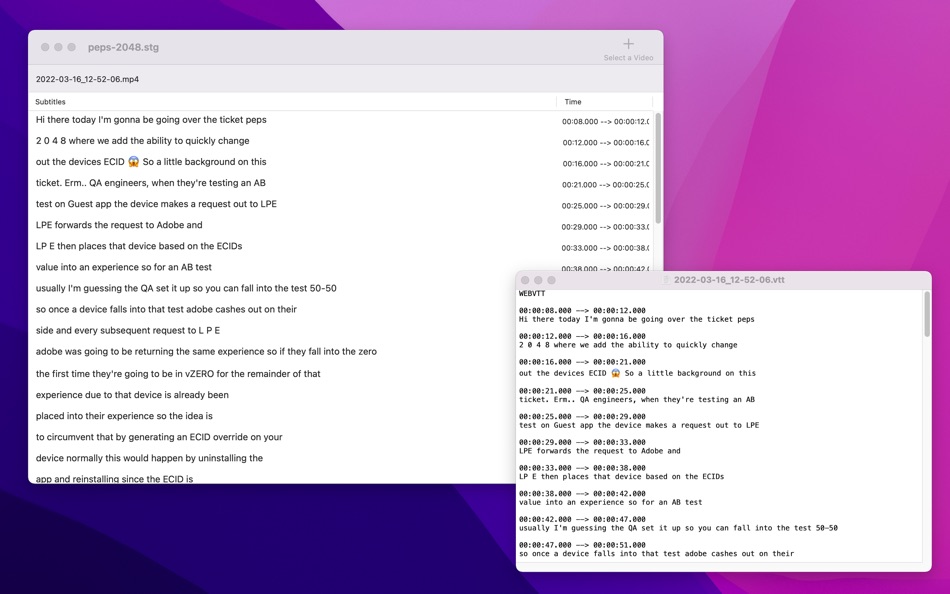Select subtitle 'value into an experience so for an AB test' in list
This screenshot has height=594, width=950.
point(124,267)
